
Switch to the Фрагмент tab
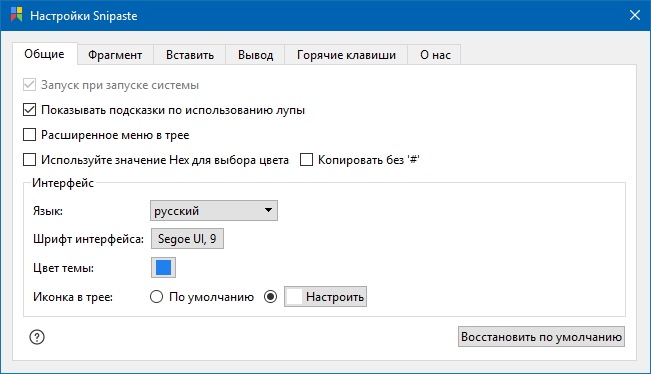[115, 55]
